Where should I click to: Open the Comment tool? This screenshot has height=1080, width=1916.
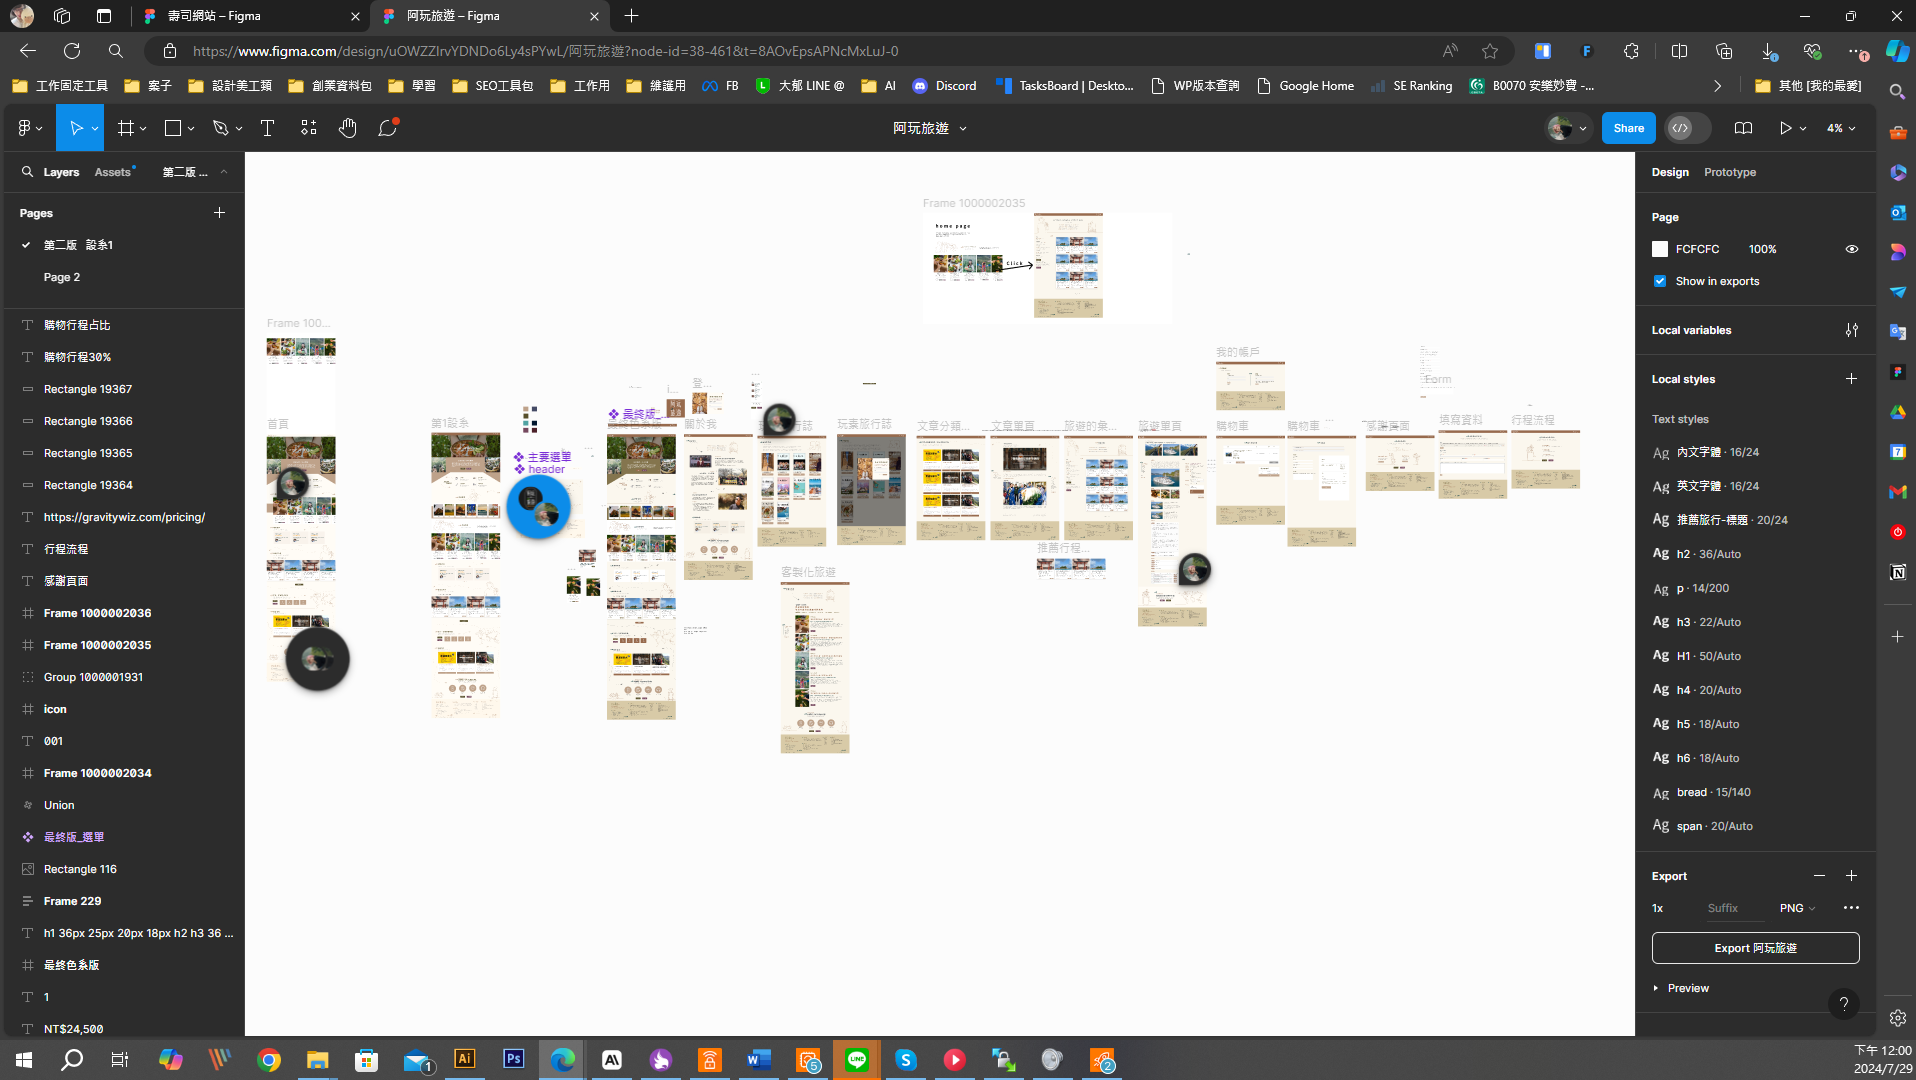387,128
